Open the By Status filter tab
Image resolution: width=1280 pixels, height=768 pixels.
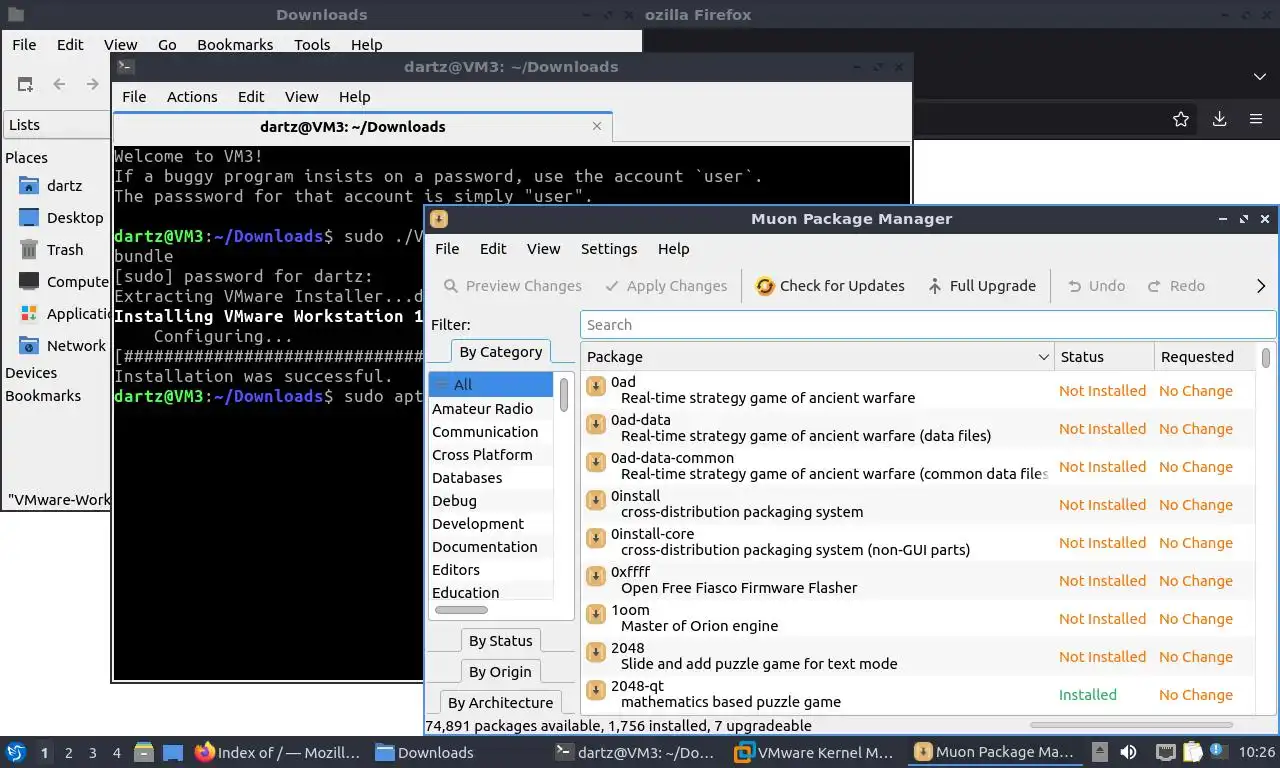click(500, 641)
